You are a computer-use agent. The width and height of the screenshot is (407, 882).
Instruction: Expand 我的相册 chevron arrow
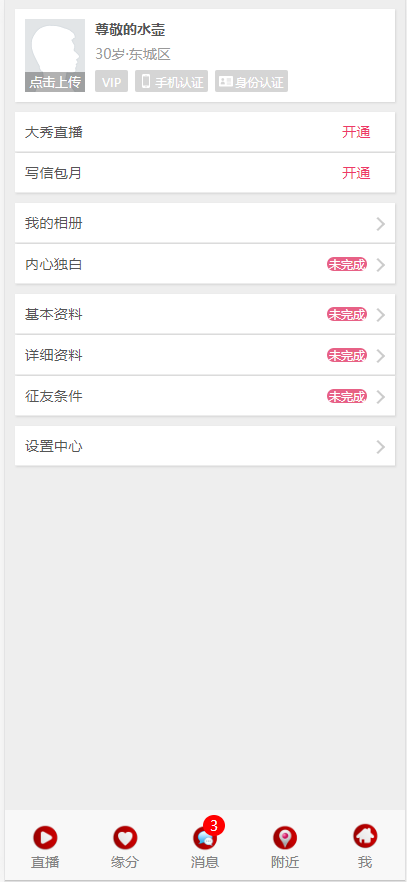tap(381, 224)
